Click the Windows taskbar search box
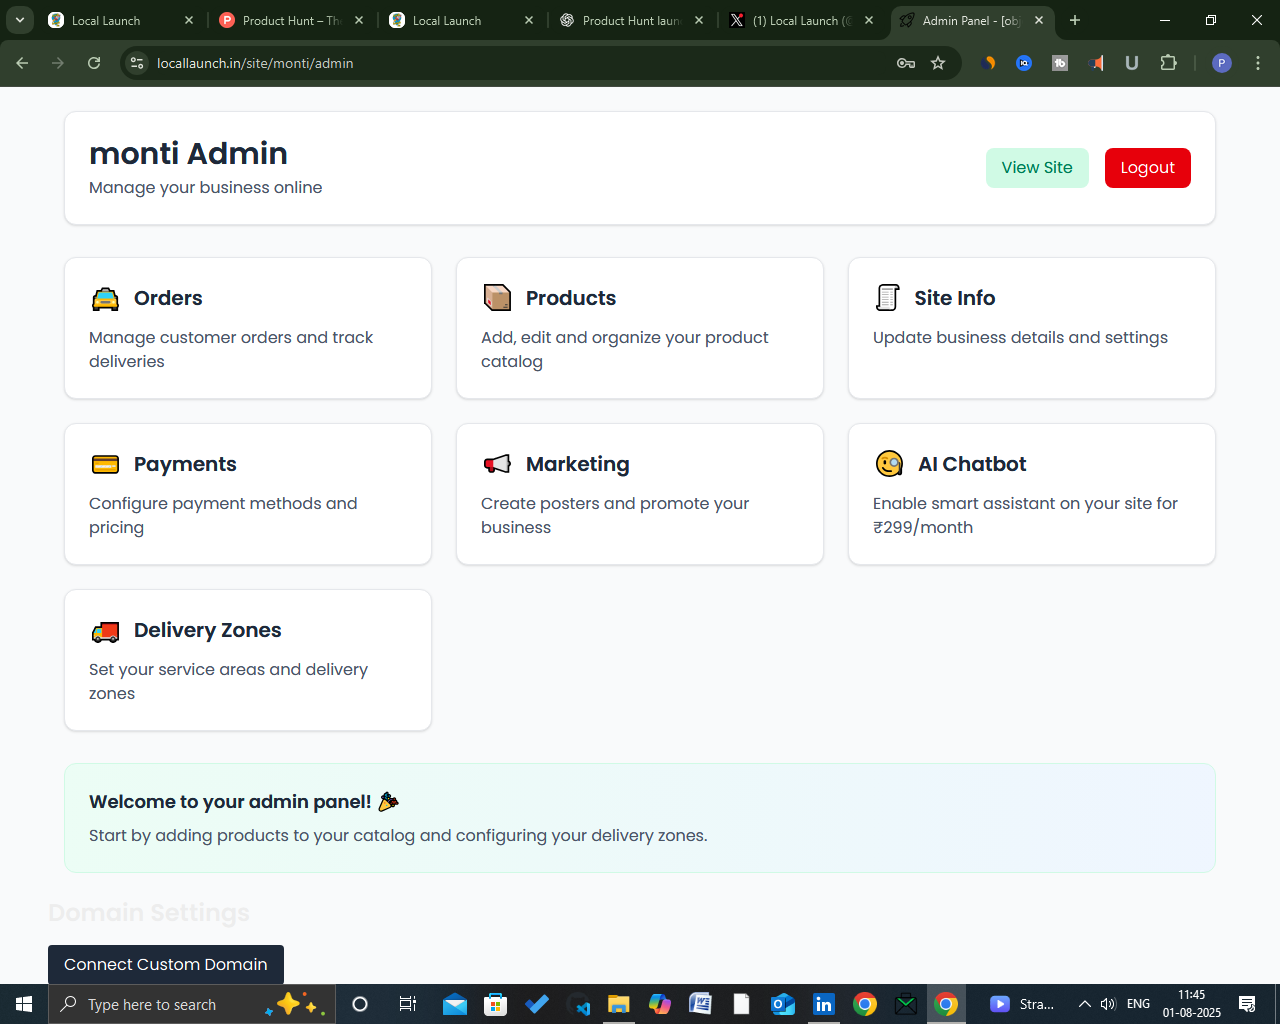Image resolution: width=1280 pixels, height=1024 pixels. 190,1004
